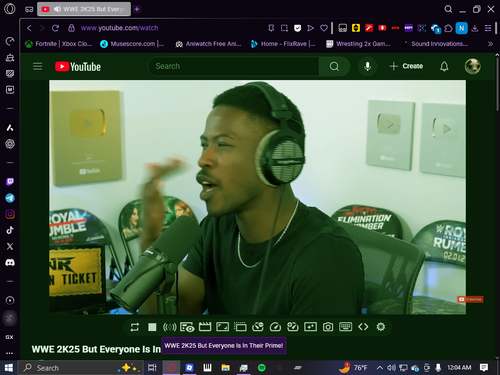Click the Create button on YouTube
This screenshot has width=500, height=375.
[406, 66]
